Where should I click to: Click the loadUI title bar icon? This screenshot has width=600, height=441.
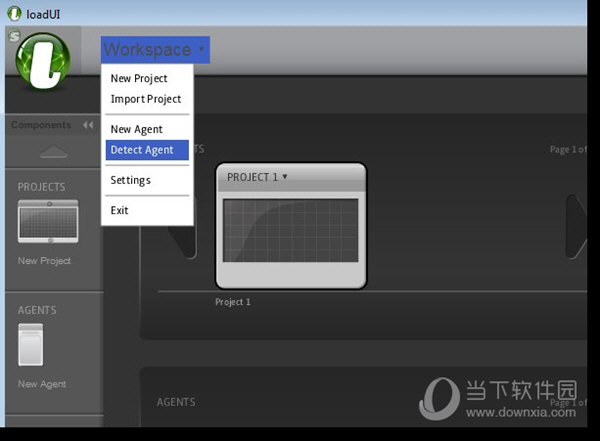coord(15,14)
